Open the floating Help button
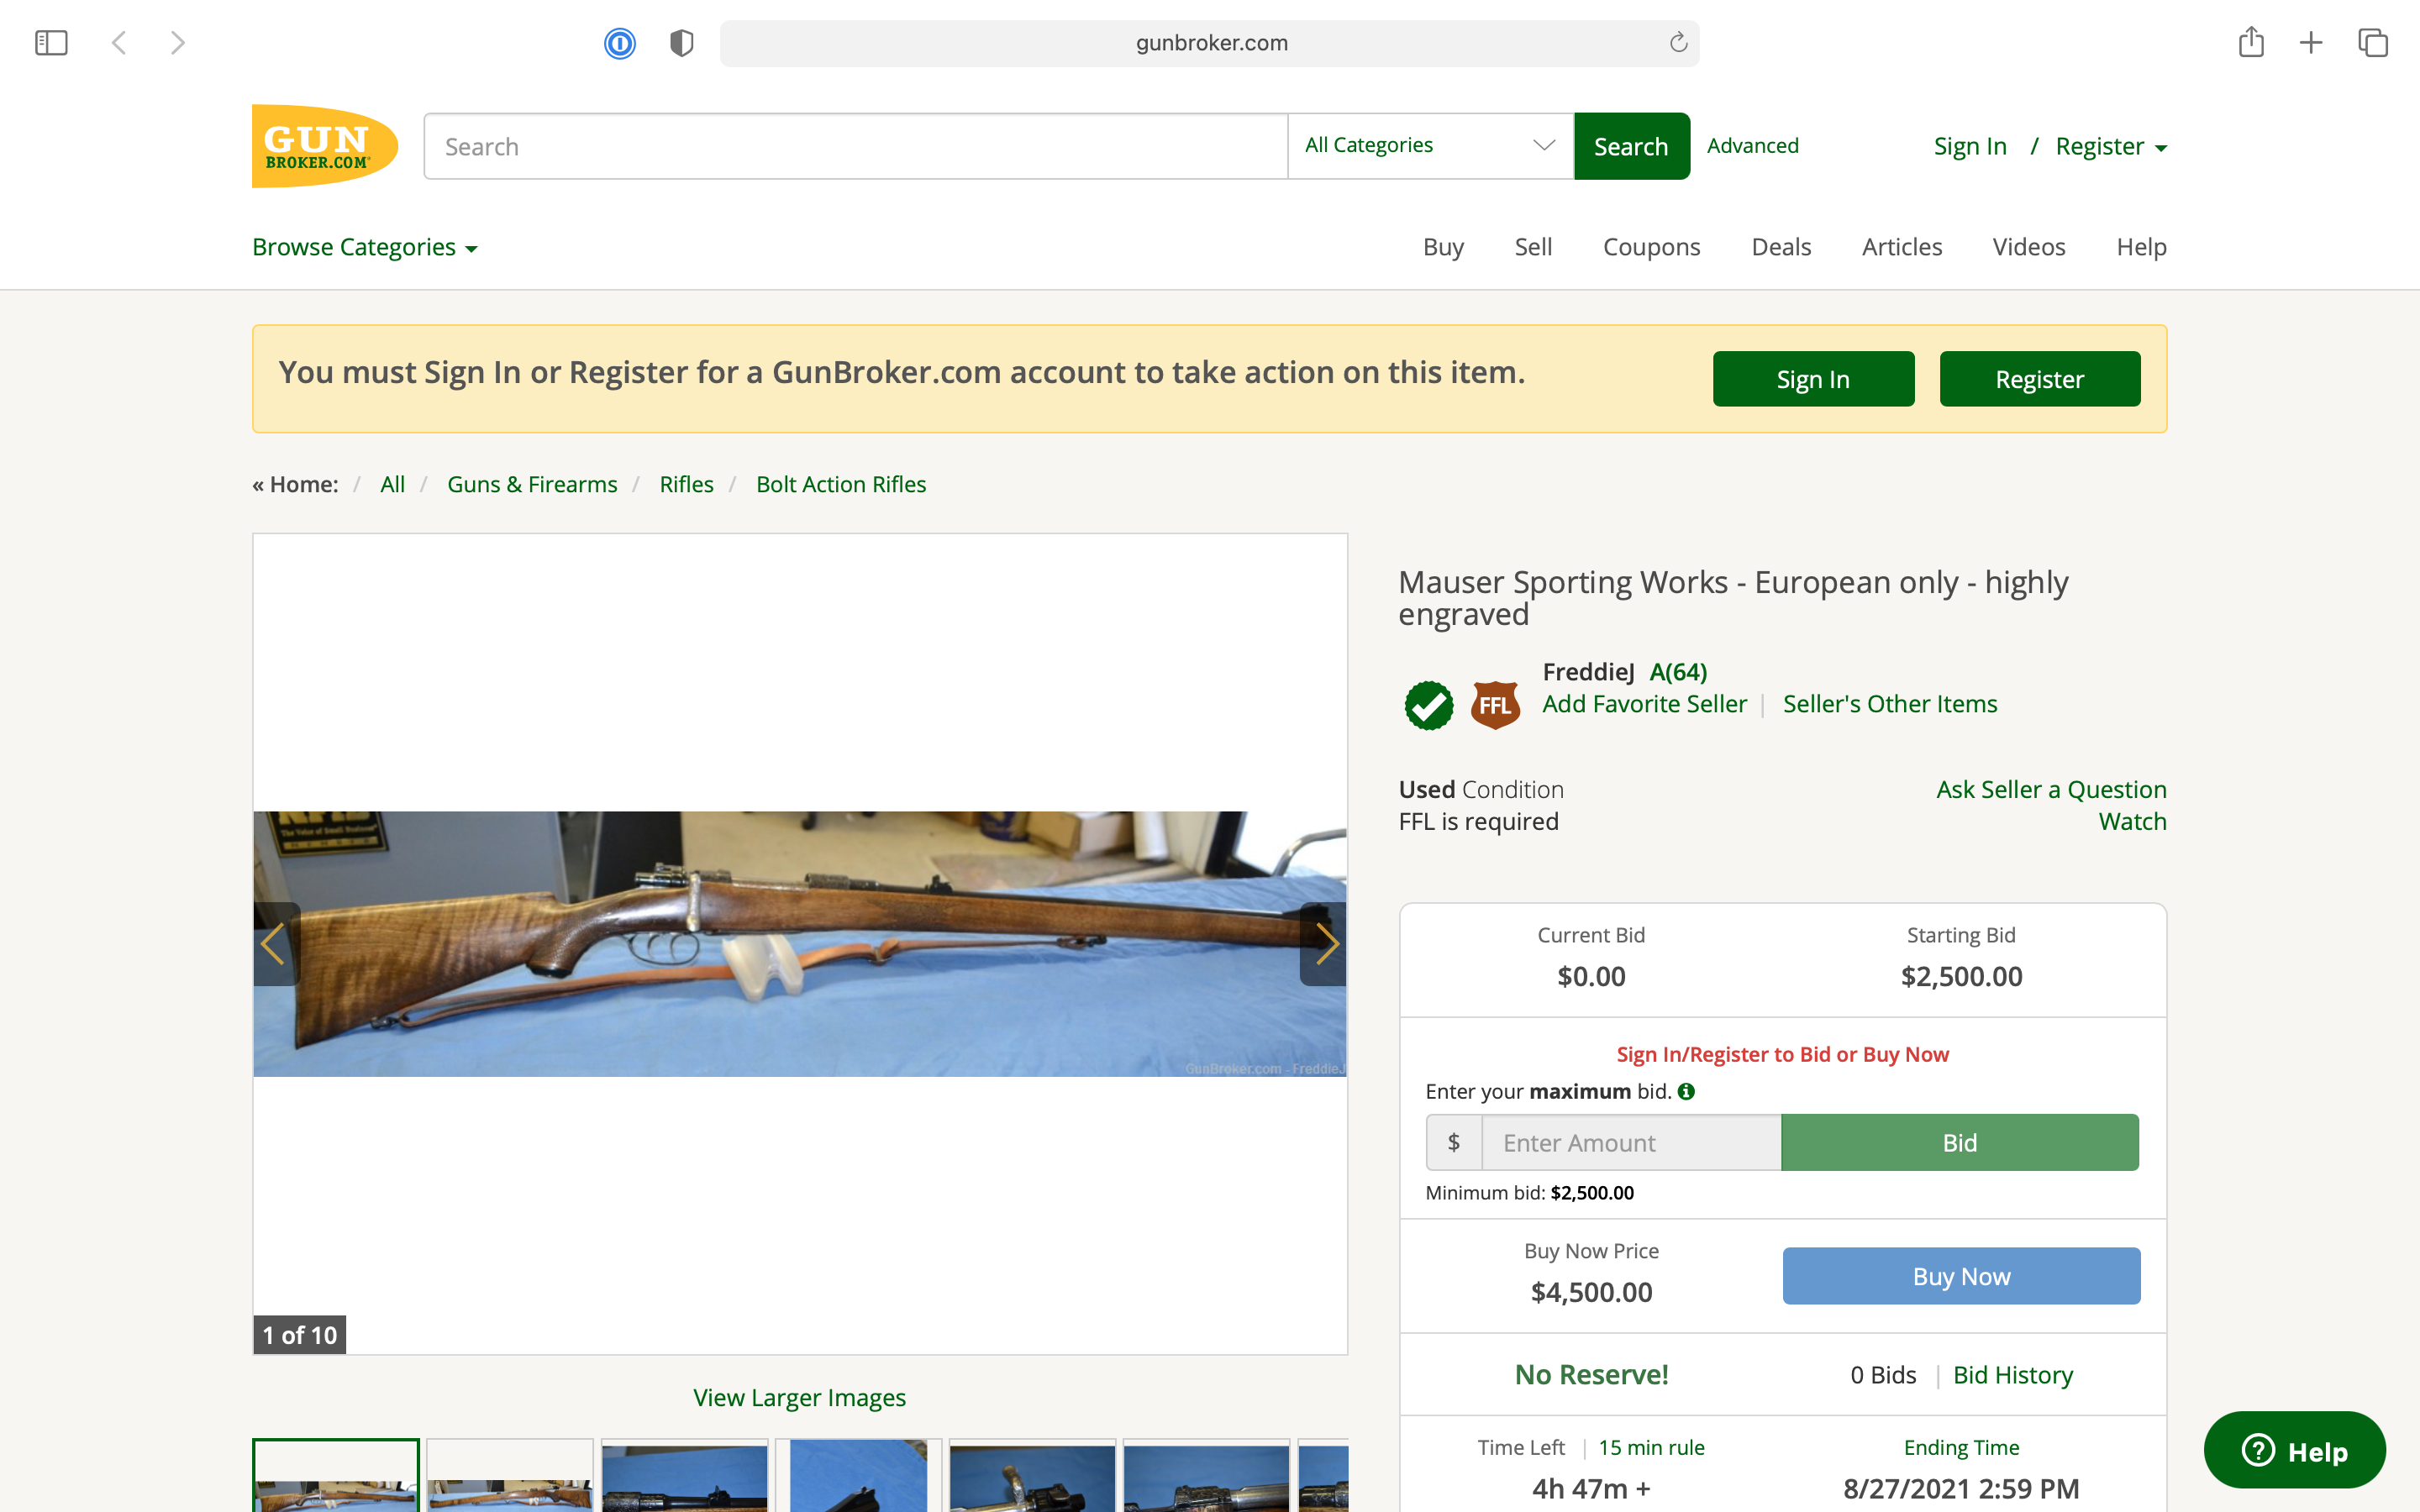The image size is (2420, 1512). pos(2294,1450)
